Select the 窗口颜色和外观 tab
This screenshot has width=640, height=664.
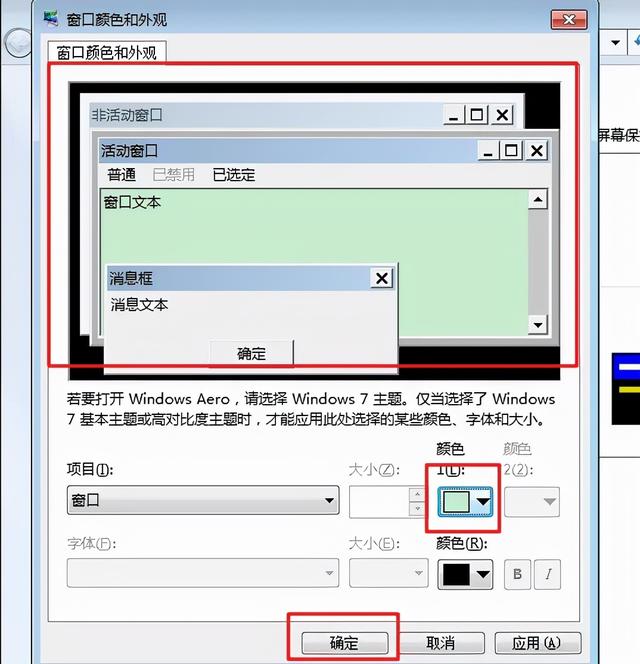pyautogui.click(x=107, y=53)
